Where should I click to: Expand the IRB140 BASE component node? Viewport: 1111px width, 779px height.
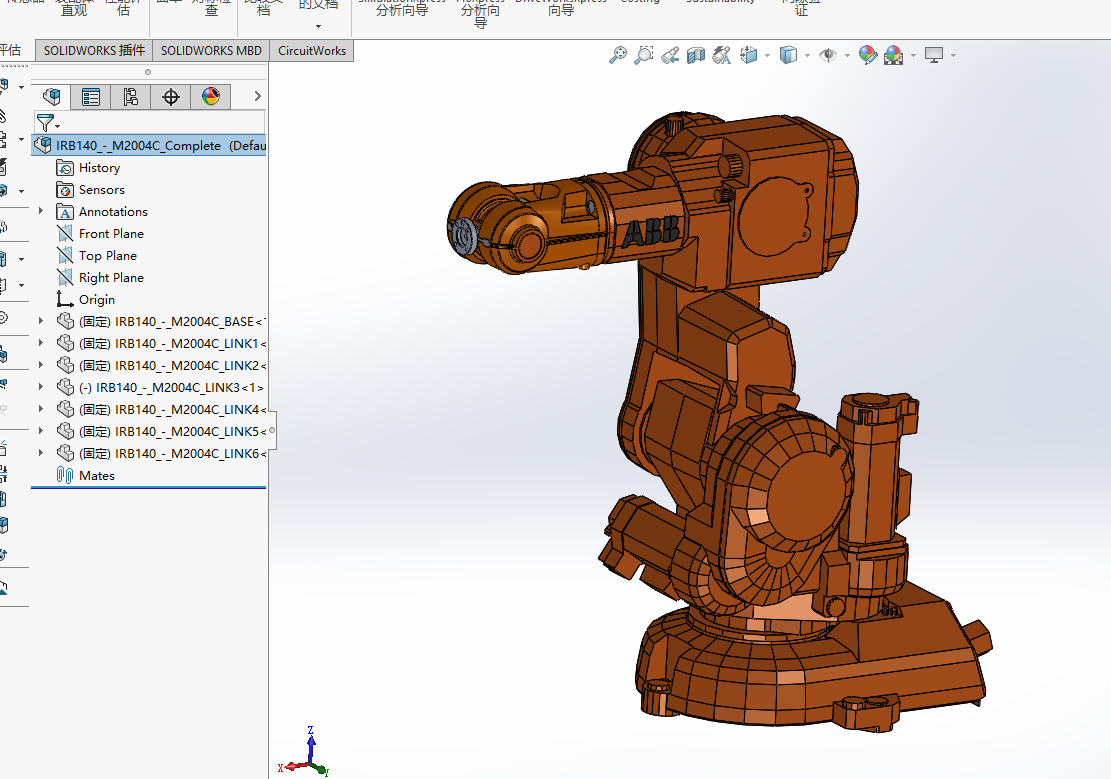[x=41, y=322]
